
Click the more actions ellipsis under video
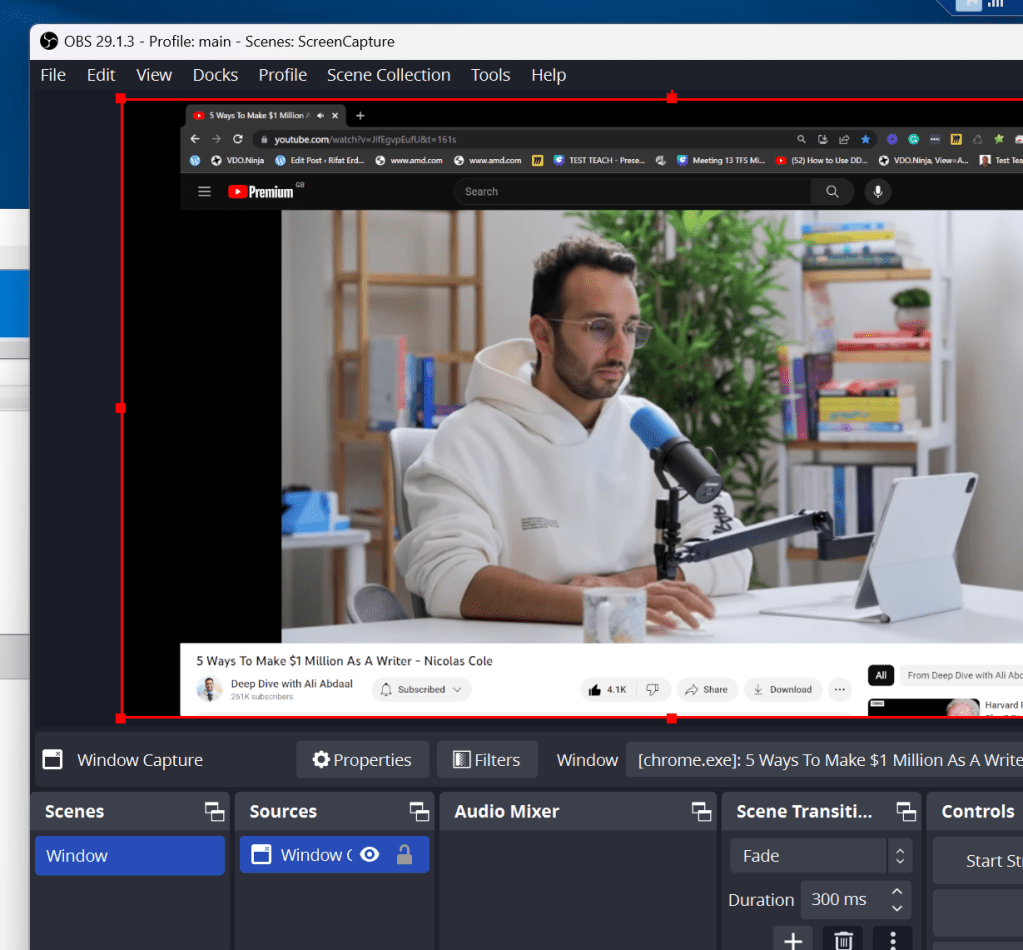(x=840, y=690)
